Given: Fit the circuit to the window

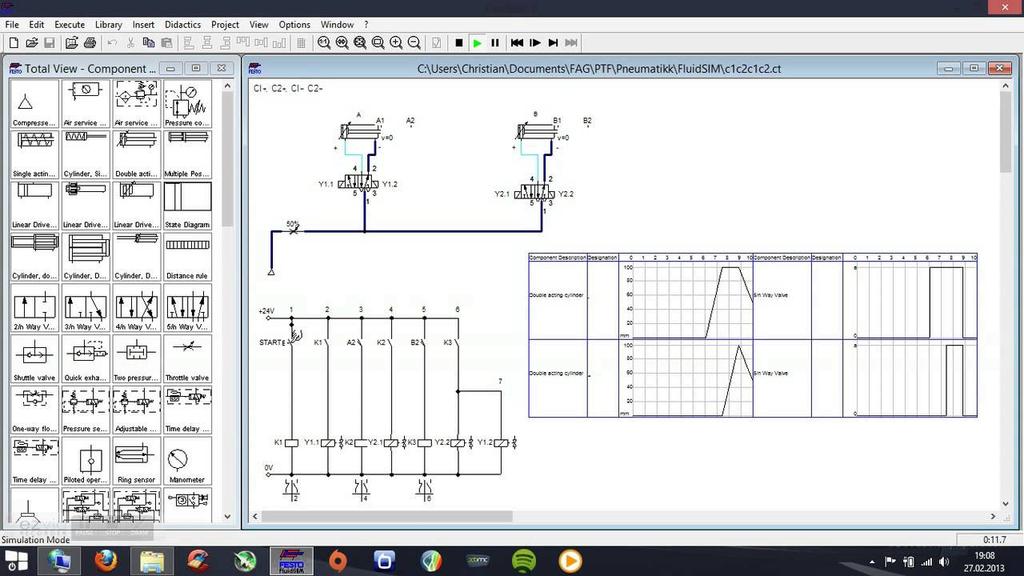Looking at the screenshot, I should [360, 43].
